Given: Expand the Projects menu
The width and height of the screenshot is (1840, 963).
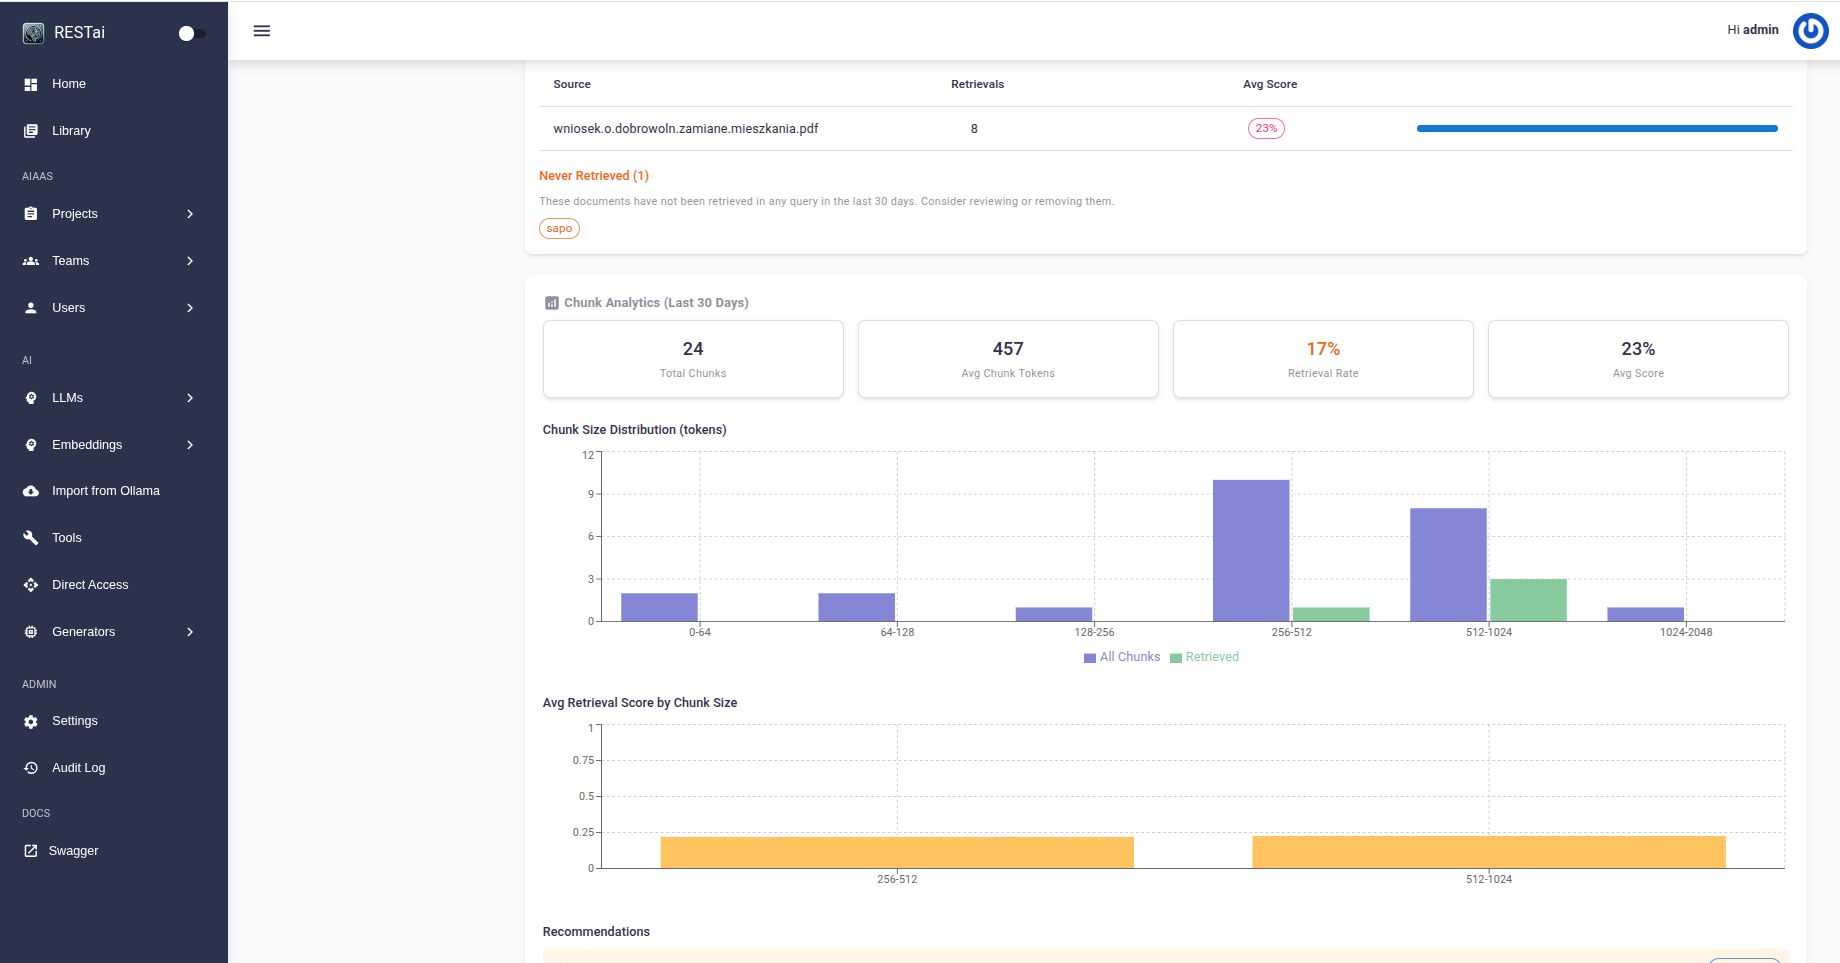Looking at the screenshot, I should [x=75, y=213].
